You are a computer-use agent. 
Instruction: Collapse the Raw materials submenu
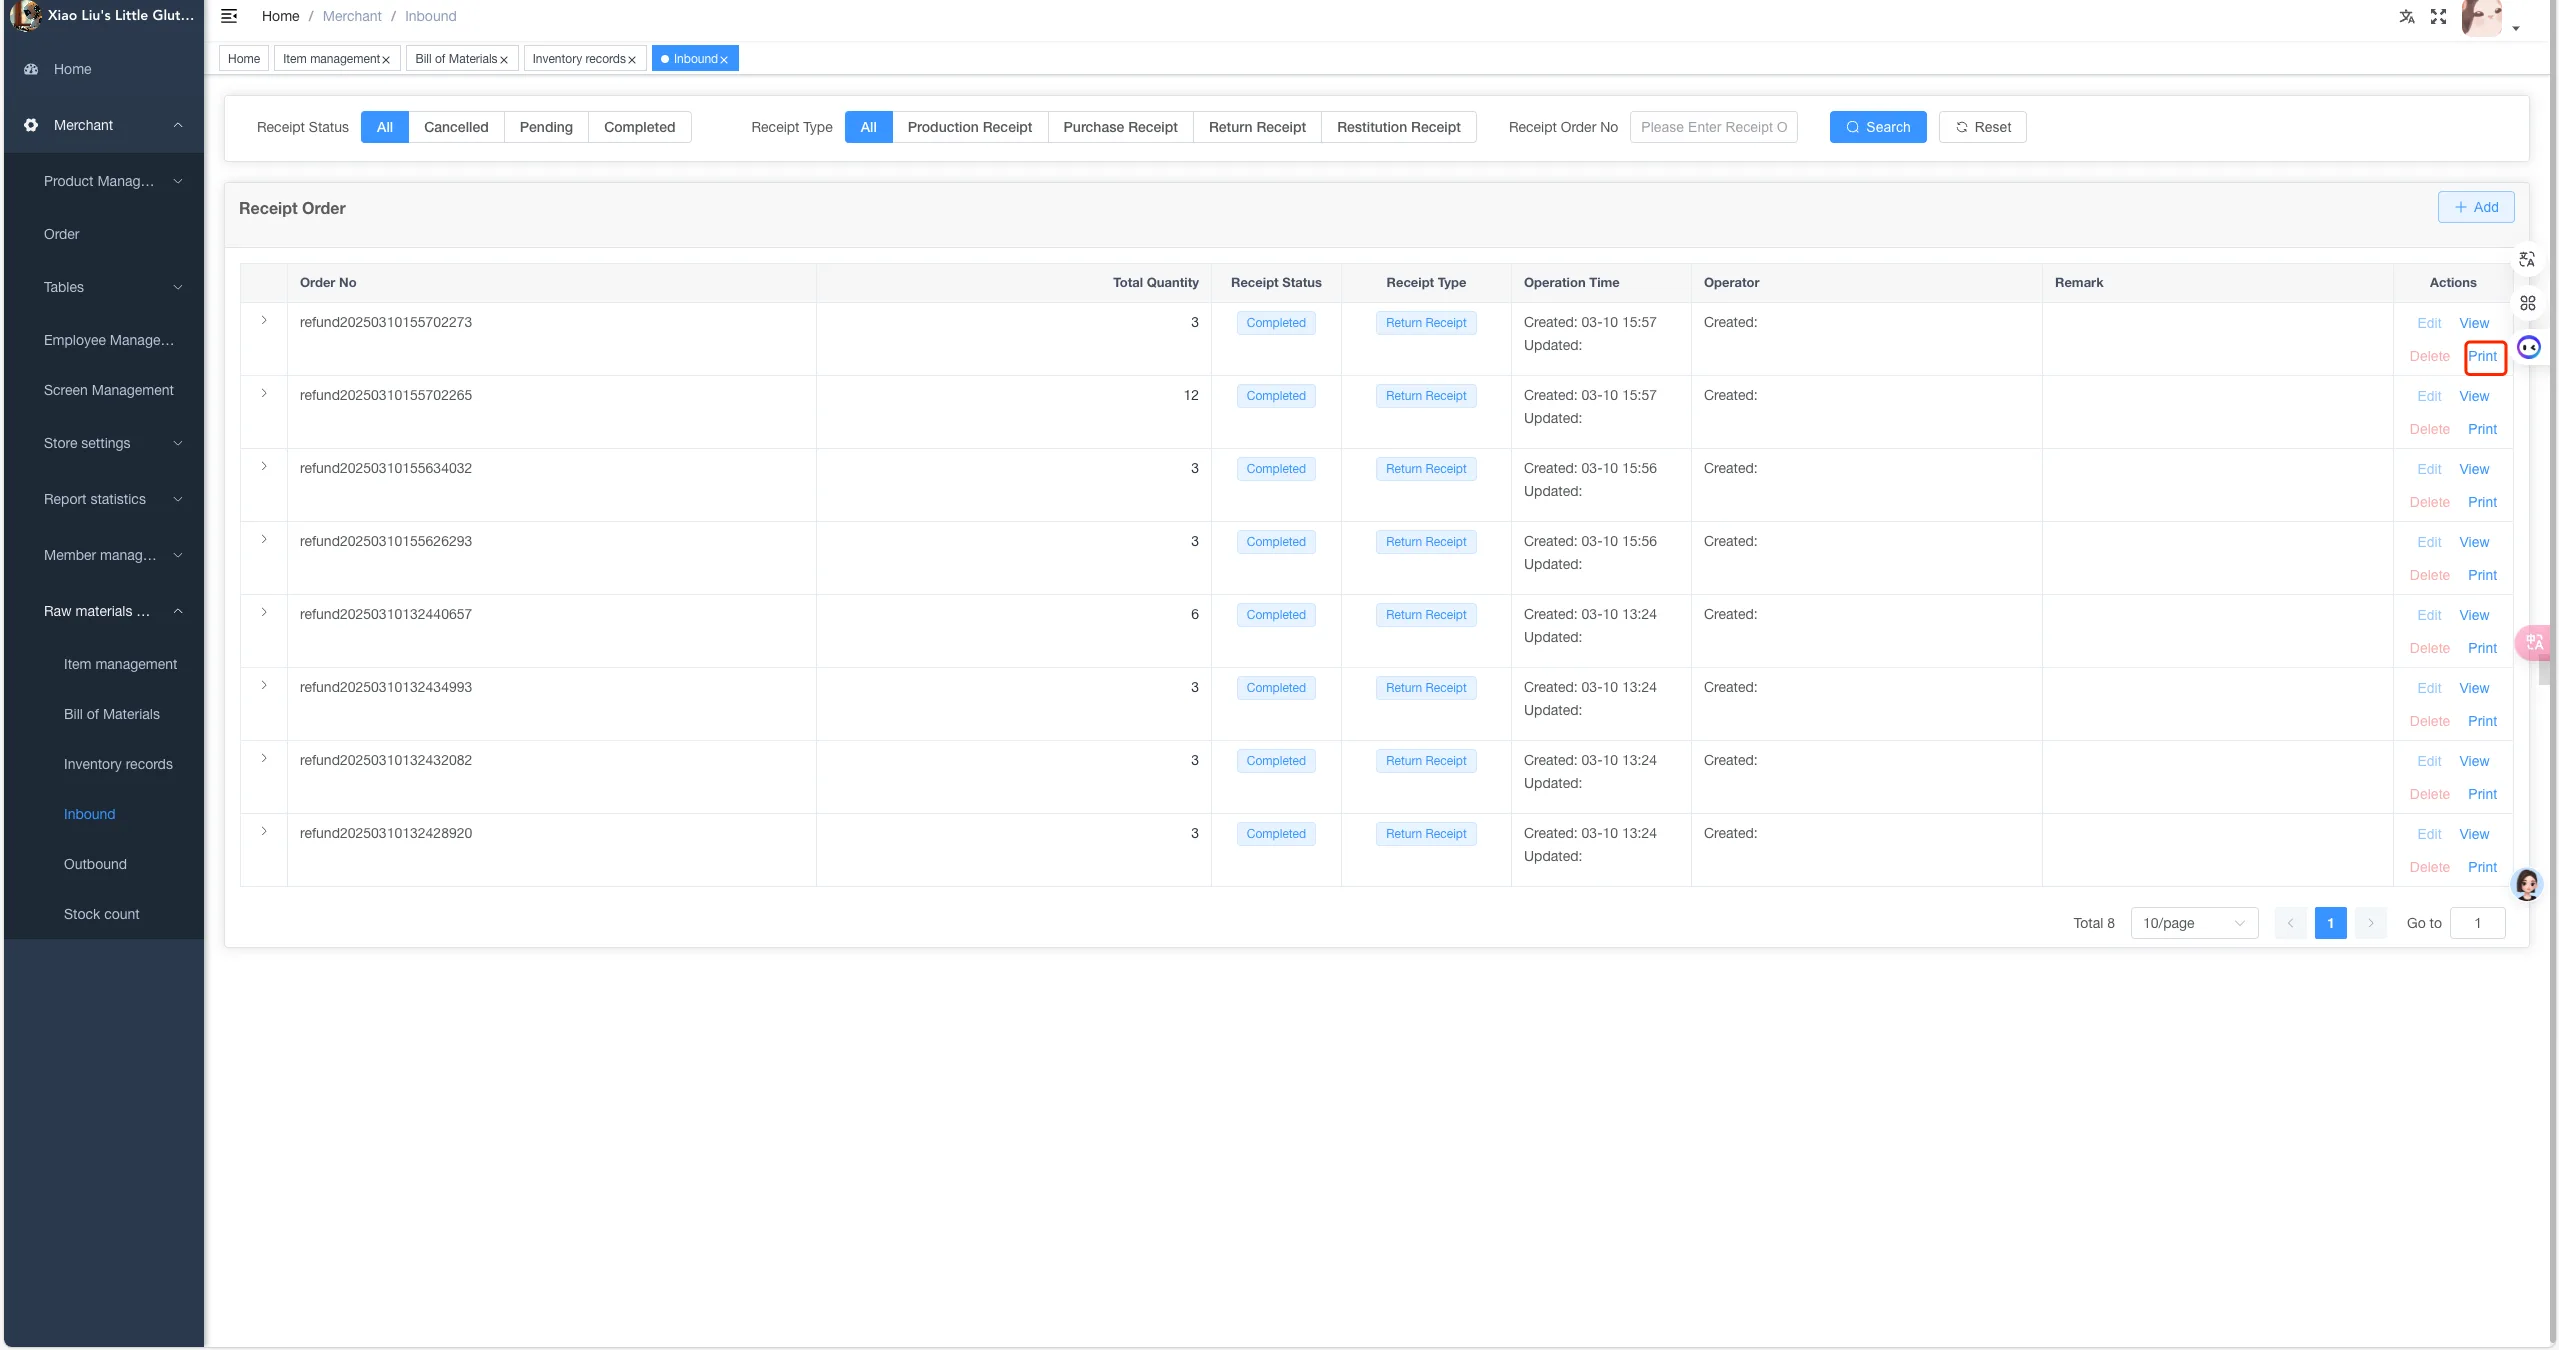coord(104,611)
